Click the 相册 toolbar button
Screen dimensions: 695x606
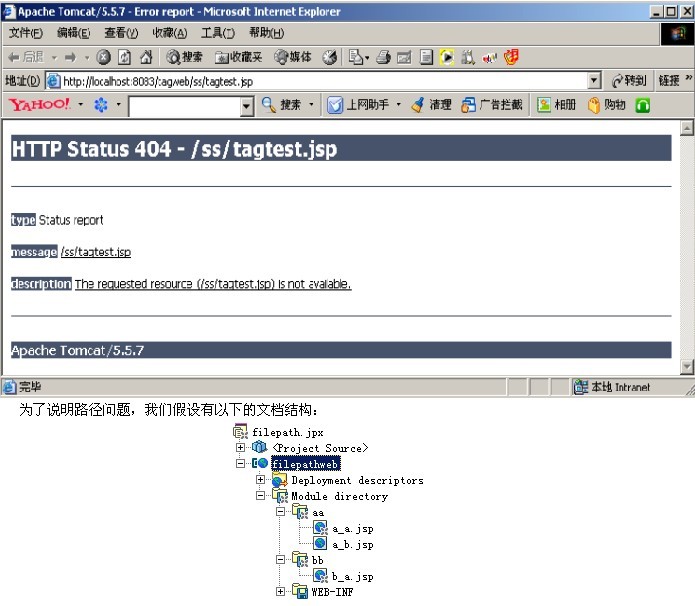coord(556,105)
